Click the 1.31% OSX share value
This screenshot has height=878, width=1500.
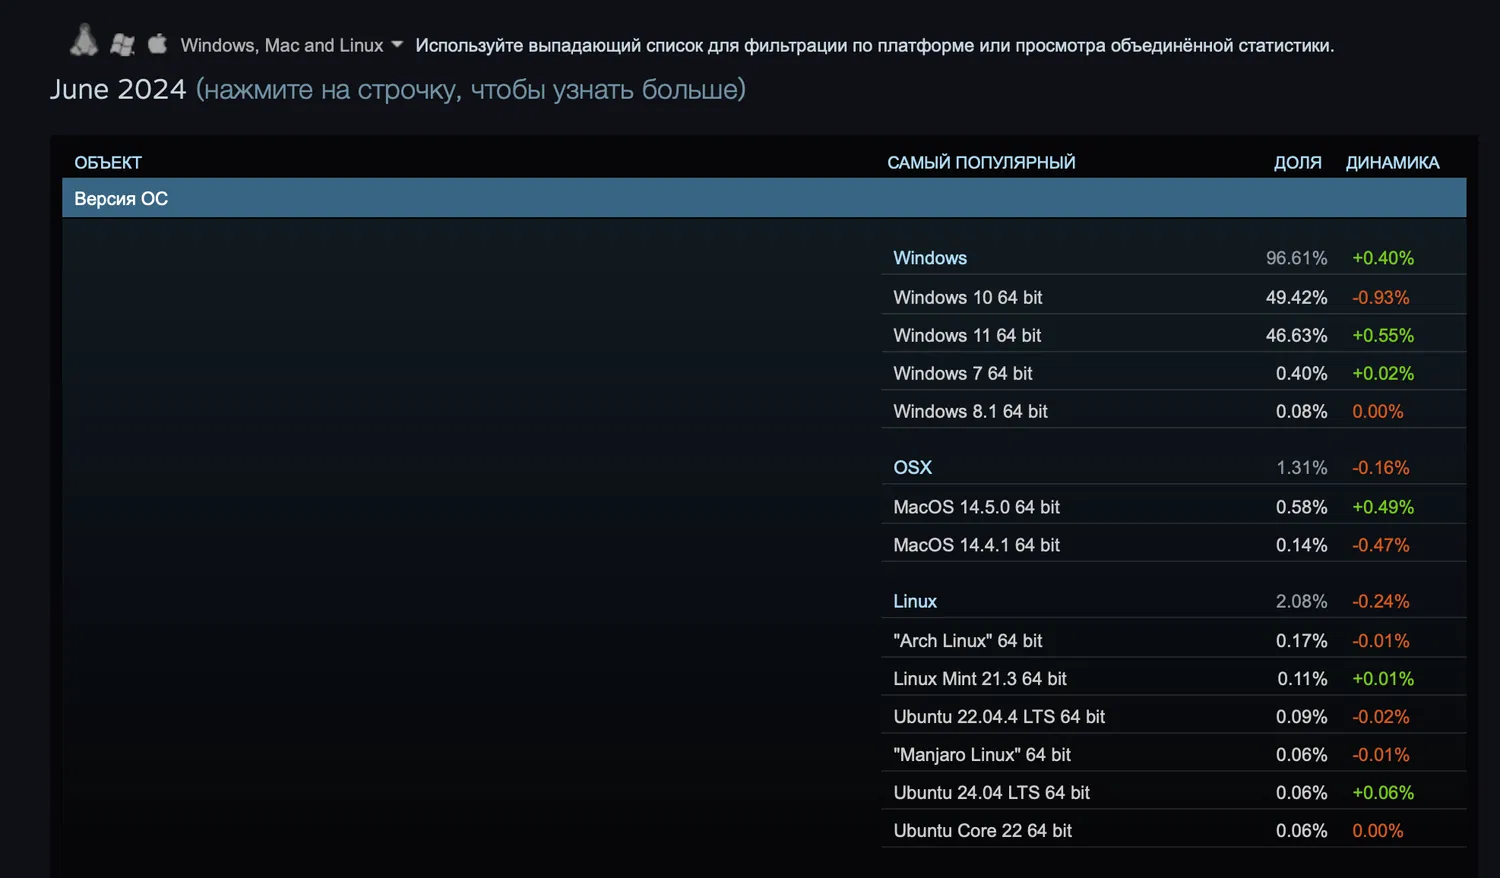1301,467
